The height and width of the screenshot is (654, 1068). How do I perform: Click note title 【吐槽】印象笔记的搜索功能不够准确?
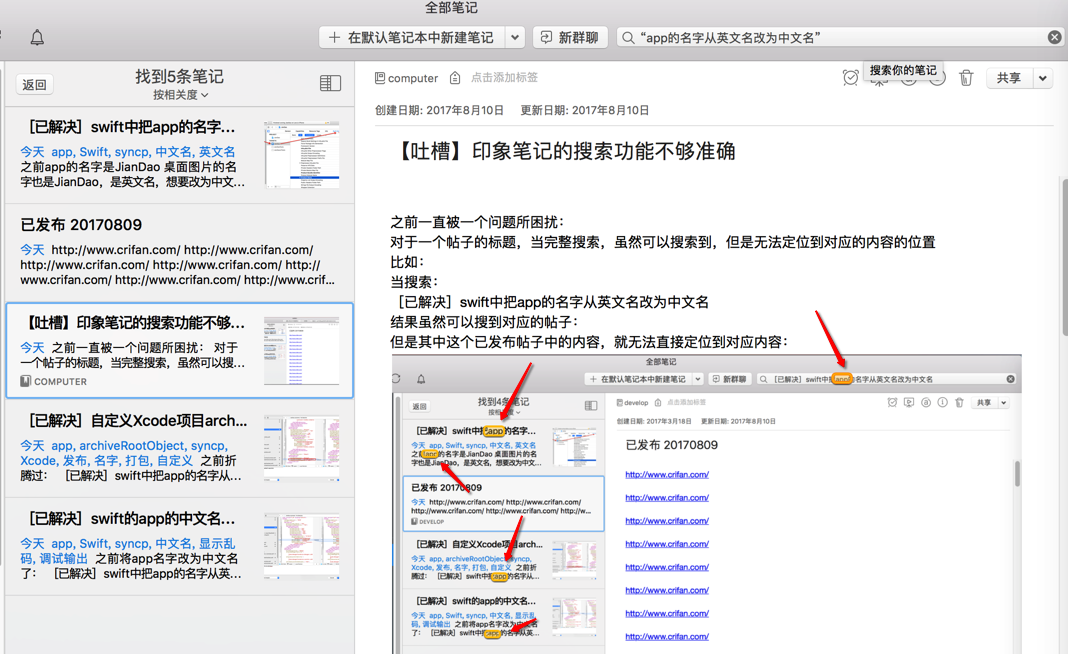565,151
